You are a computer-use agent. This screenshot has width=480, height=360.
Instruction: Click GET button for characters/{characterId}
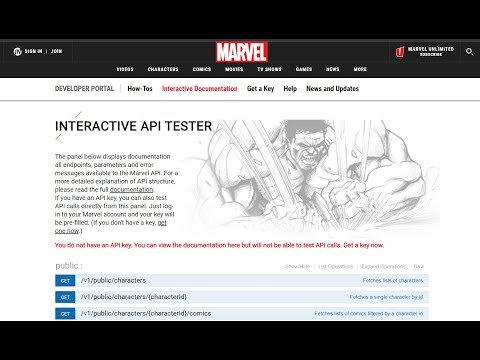click(65, 297)
